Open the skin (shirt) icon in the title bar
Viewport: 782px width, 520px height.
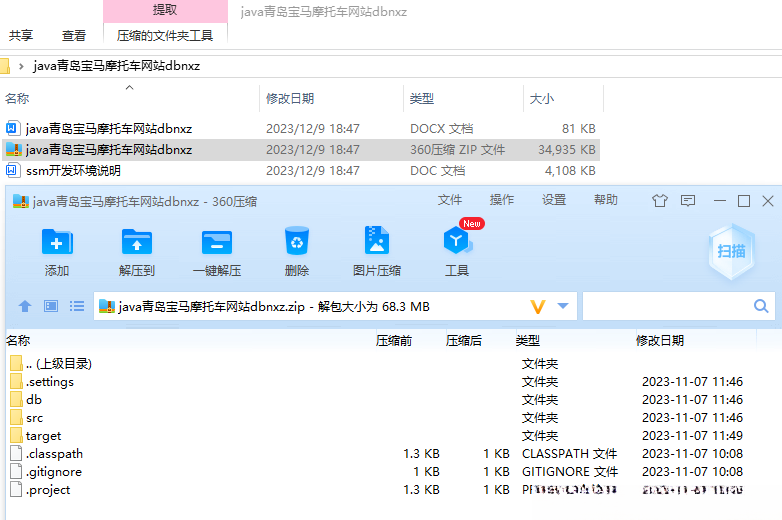660,201
